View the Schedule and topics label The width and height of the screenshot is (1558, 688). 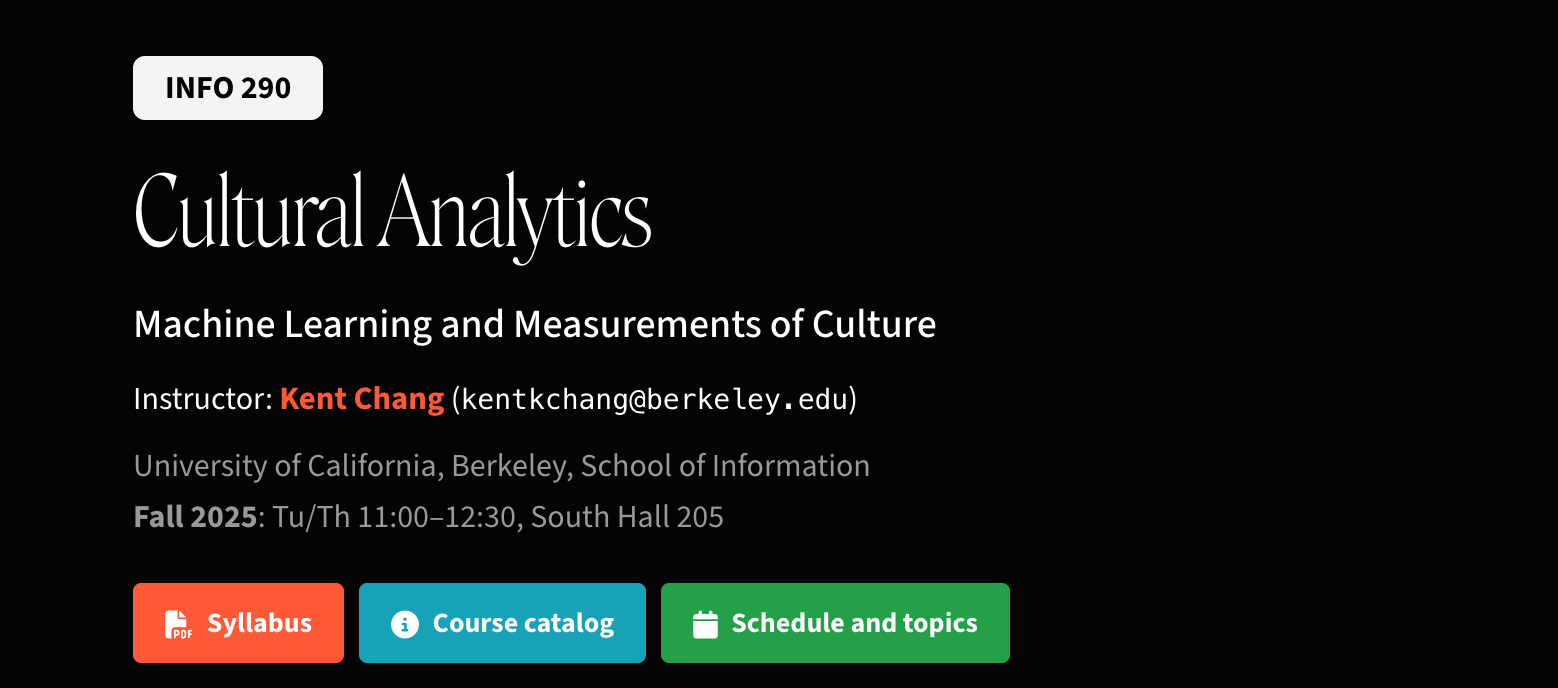tap(854, 623)
